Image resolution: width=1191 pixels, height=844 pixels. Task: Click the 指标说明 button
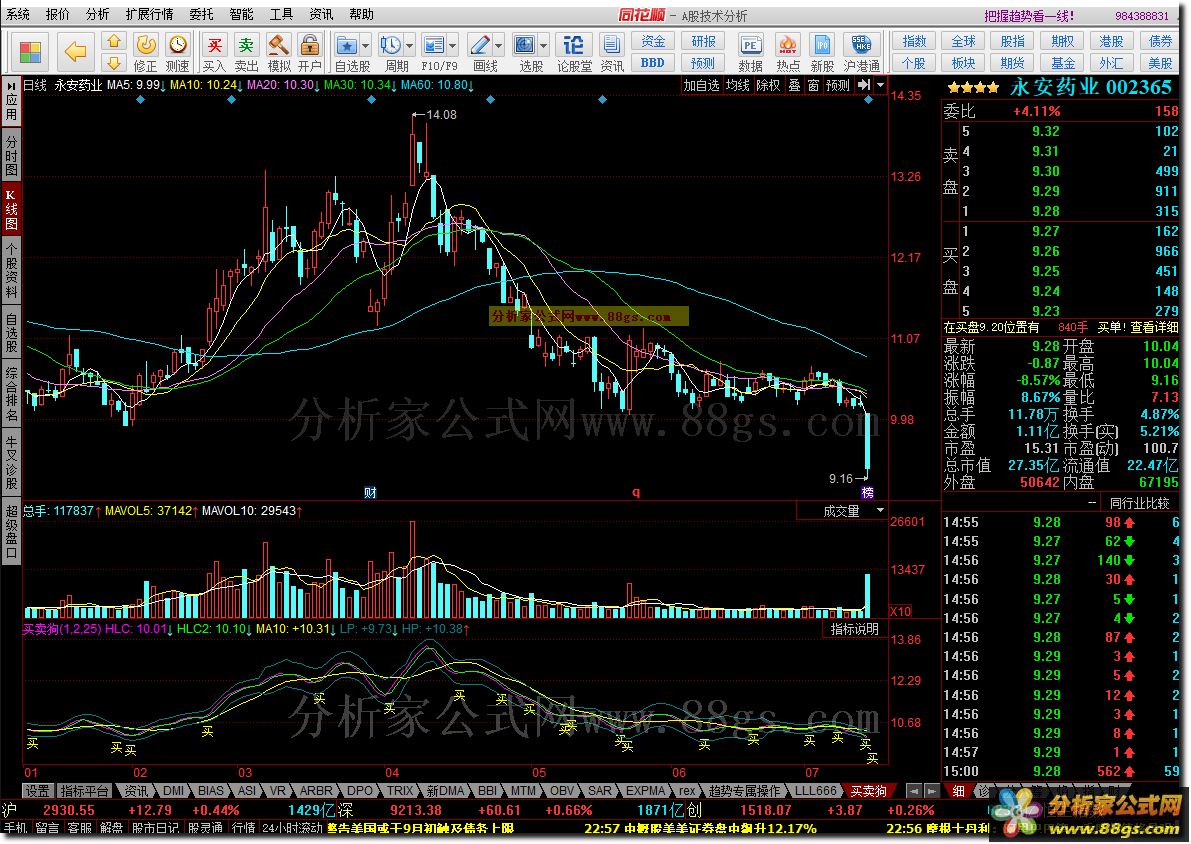[854, 629]
